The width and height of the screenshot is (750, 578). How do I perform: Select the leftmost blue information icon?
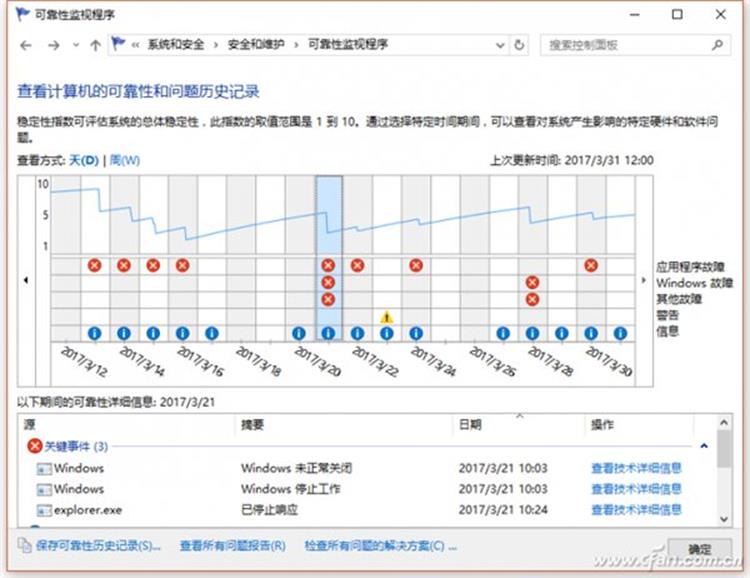(94, 333)
